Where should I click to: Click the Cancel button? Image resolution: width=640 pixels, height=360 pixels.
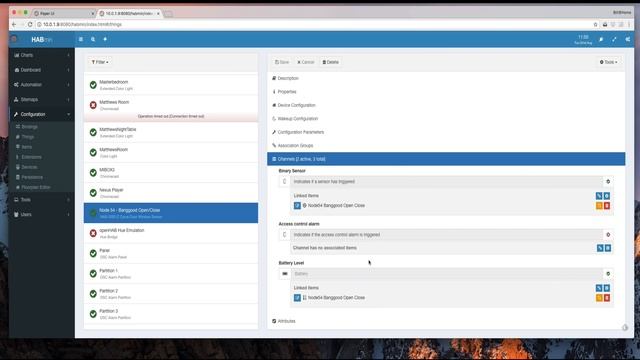click(x=306, y=62)
